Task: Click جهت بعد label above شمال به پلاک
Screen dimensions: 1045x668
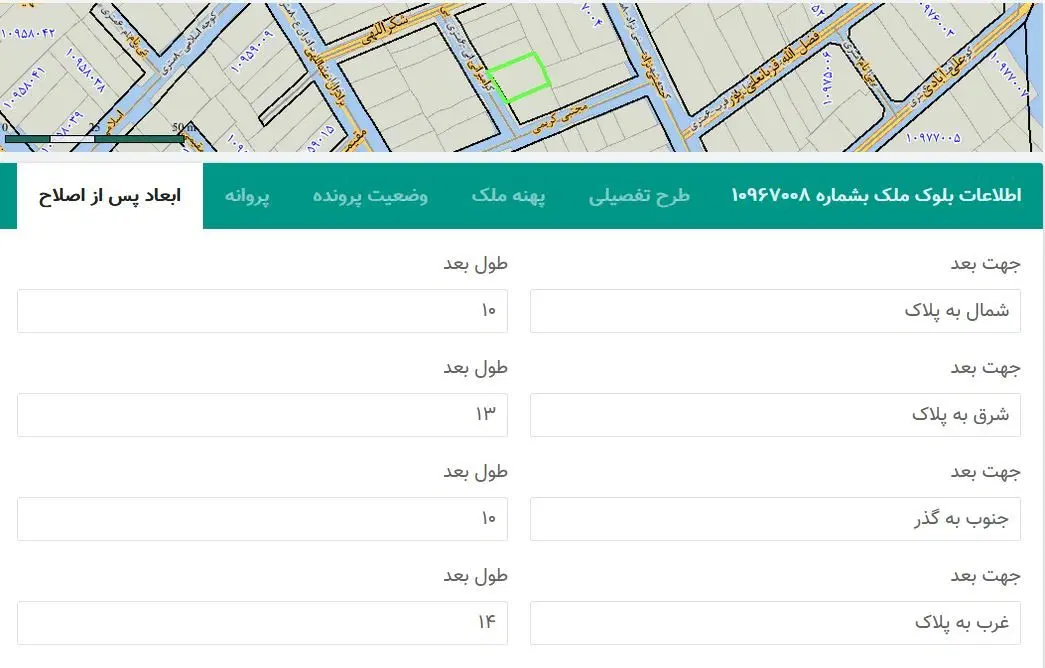Action: (x=986, y=264)
